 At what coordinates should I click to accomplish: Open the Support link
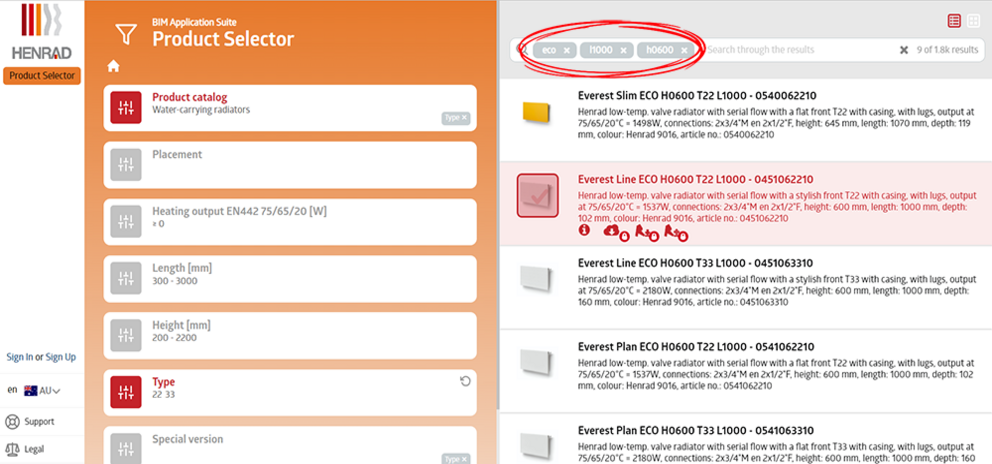[39, 422]
